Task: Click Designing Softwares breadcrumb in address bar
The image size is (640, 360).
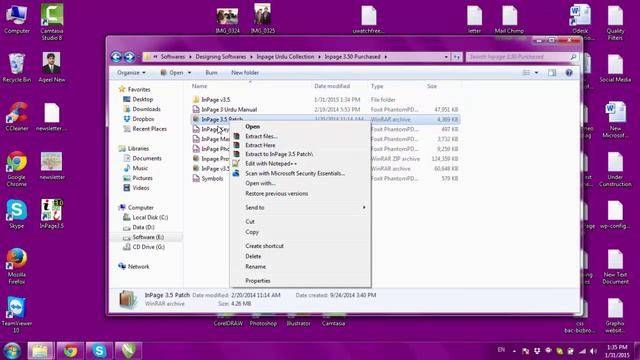Action: (220, 57)
